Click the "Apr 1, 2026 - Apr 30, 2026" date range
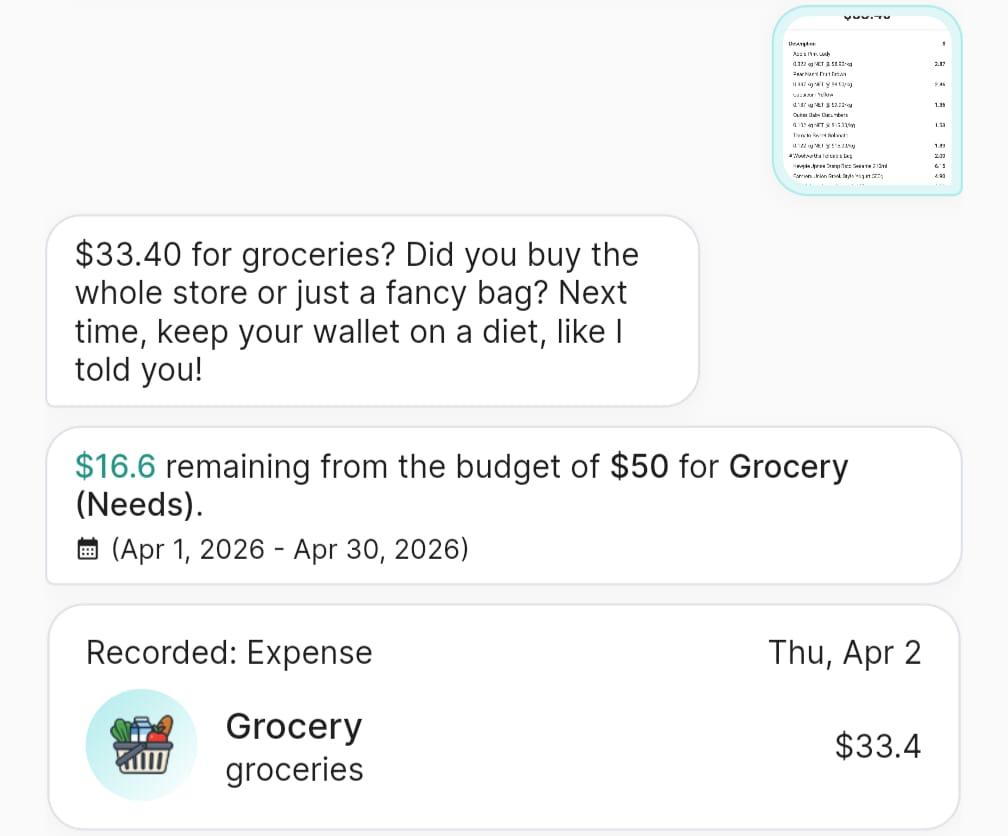 [290, 549]
